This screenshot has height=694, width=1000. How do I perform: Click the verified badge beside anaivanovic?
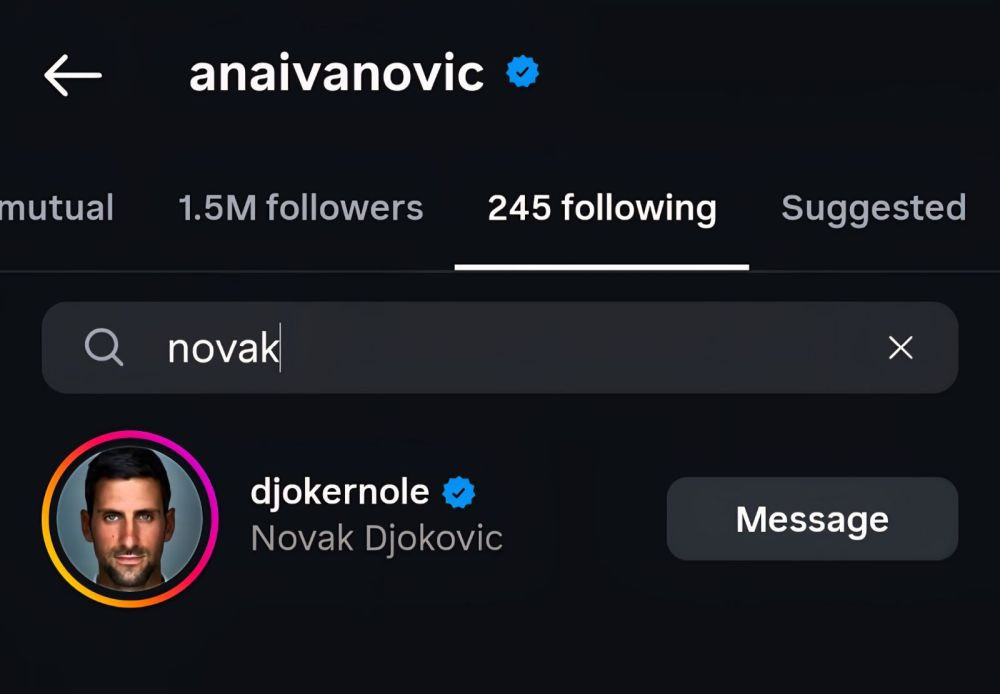point(522,71)
